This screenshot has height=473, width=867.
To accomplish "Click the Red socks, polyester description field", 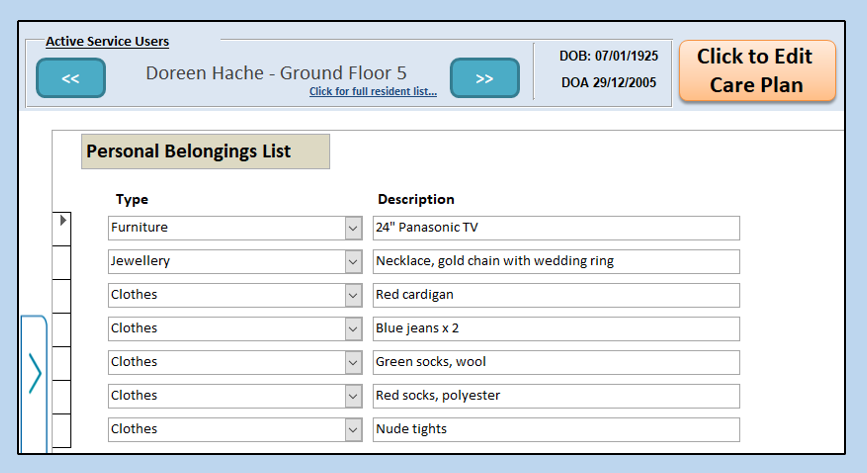I will 556,396.
